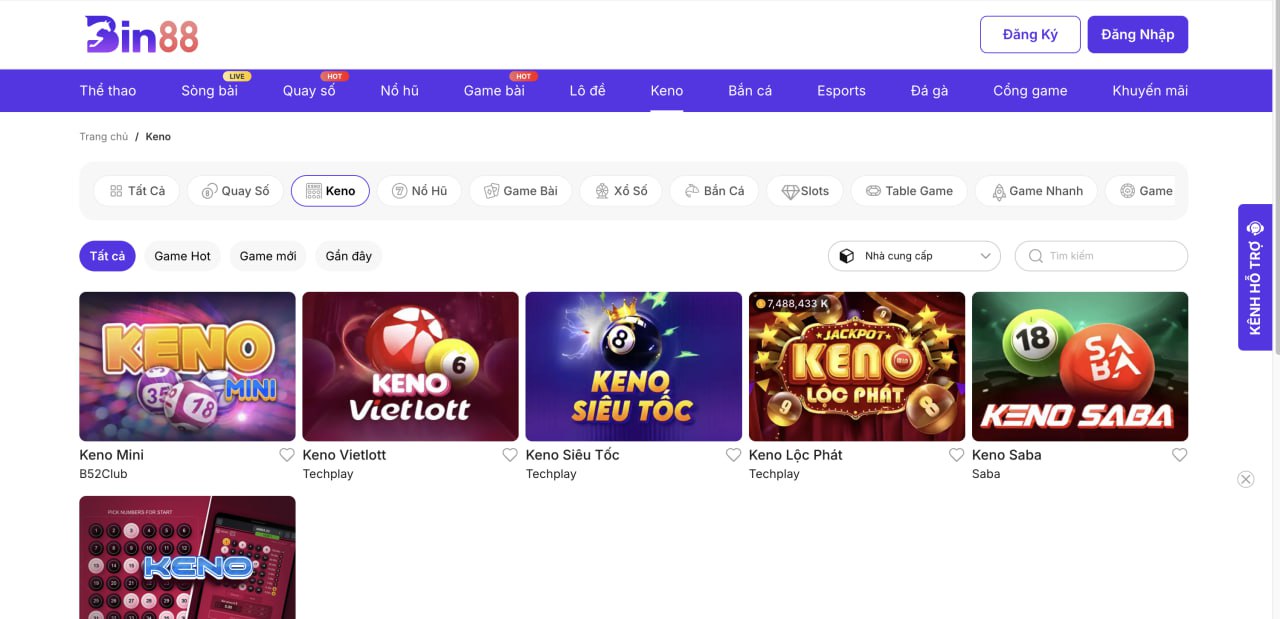Viewport: 1280px width, 619px height.
Task: Expand the Nhà cung cấp dropdown
Action: (914, 256)
